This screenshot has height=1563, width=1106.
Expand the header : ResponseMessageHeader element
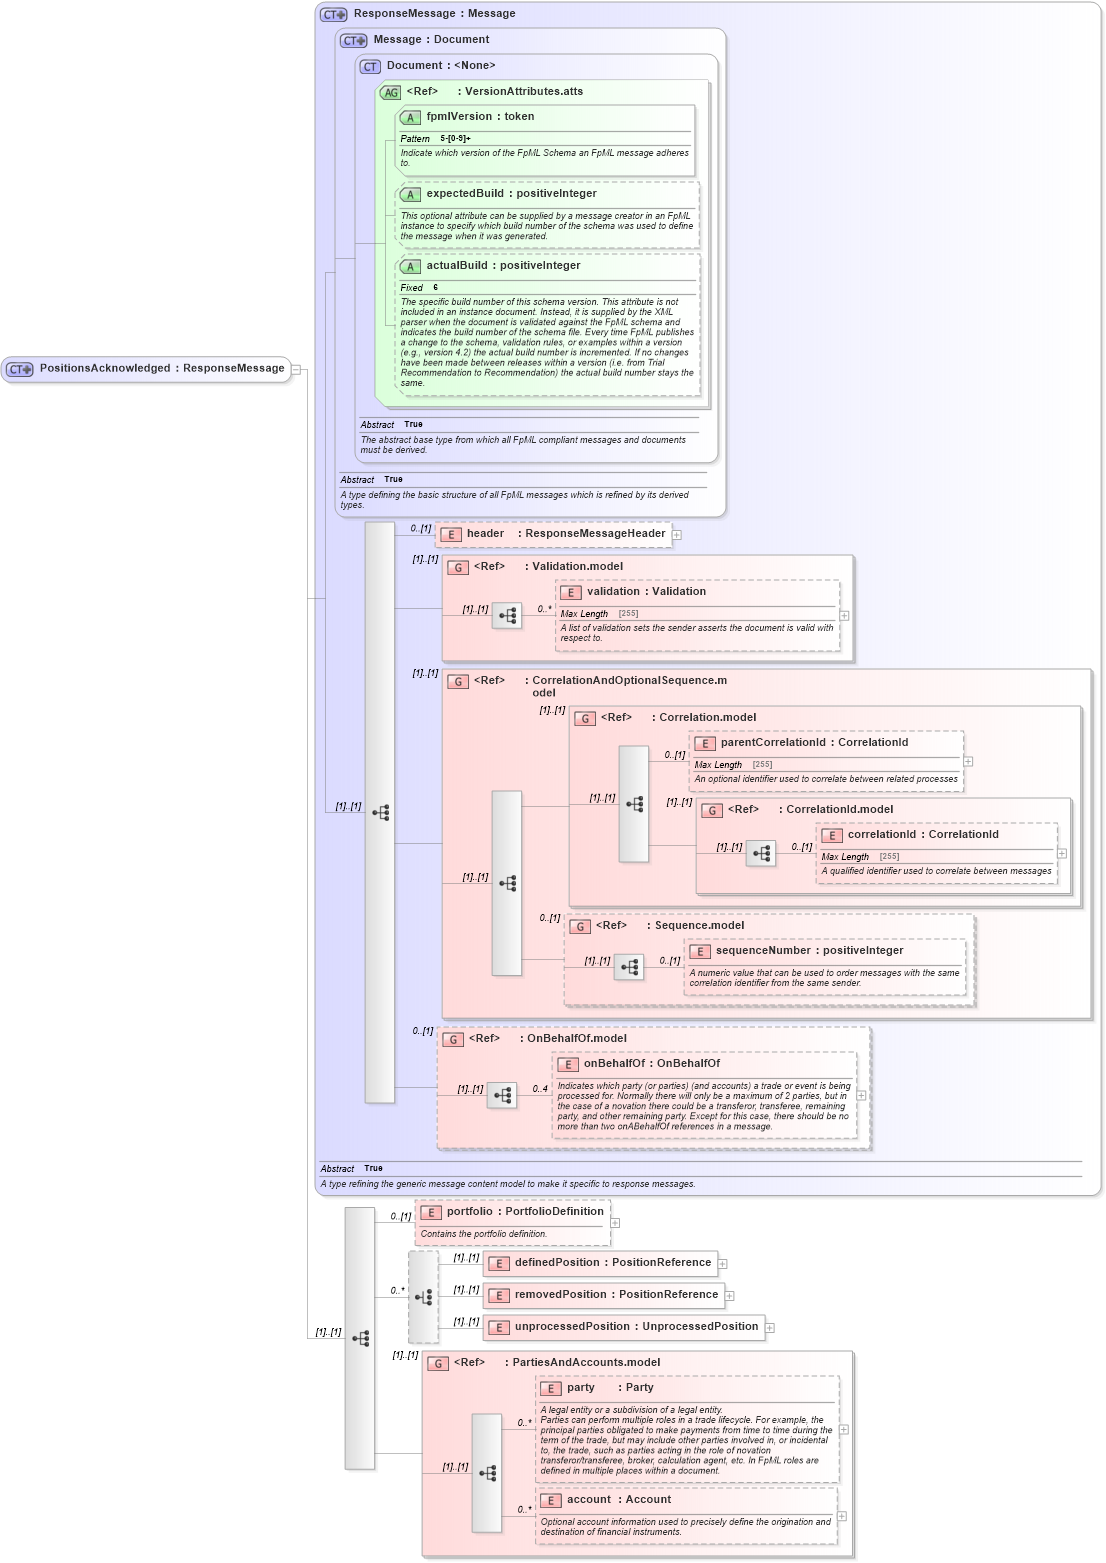677,535
